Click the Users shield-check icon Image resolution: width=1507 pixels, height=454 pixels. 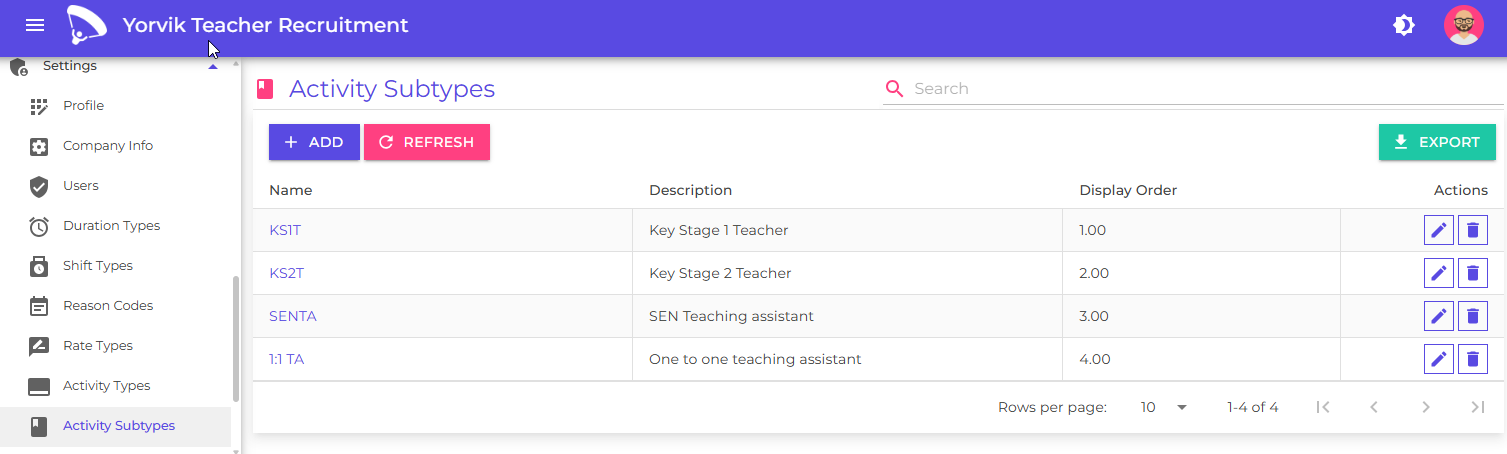[39, 186]
